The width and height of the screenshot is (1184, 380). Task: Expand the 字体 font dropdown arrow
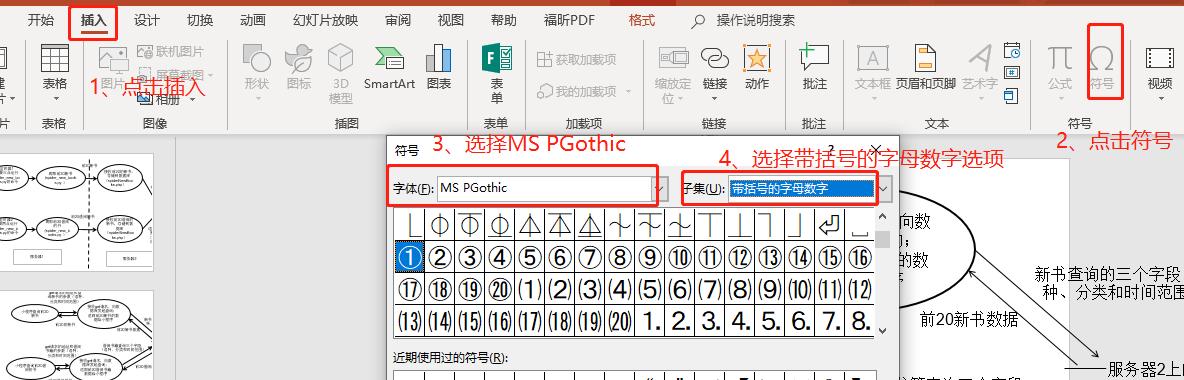pyautogui.click(x=660, y=188)
